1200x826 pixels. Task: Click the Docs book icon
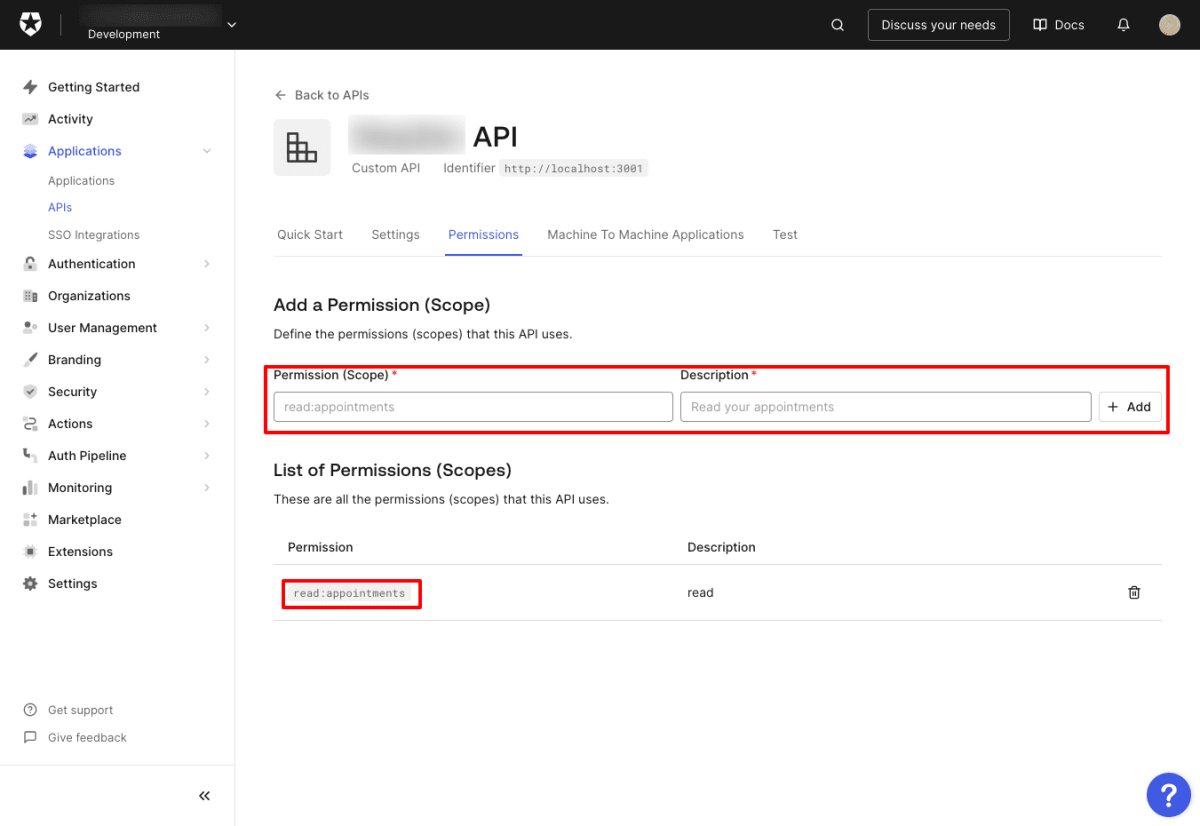point(1040,25)
